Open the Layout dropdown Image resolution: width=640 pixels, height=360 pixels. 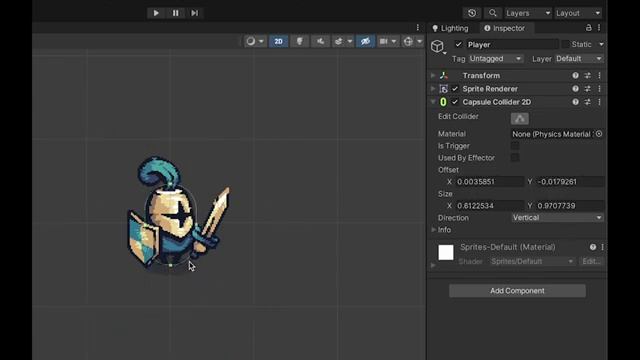578,13
